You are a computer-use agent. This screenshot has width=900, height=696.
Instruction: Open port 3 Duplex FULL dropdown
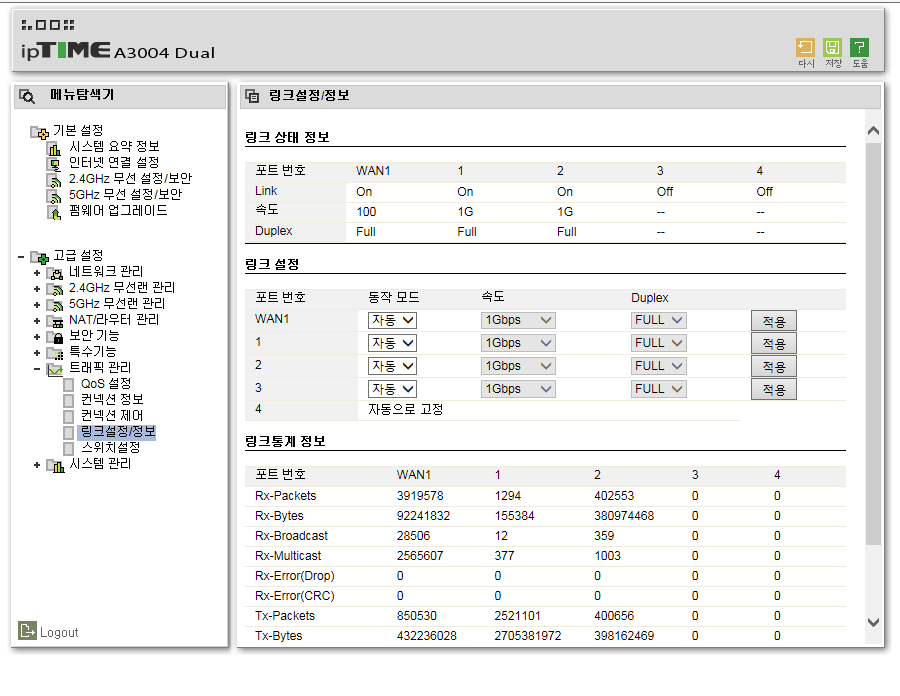coord(658,389)
